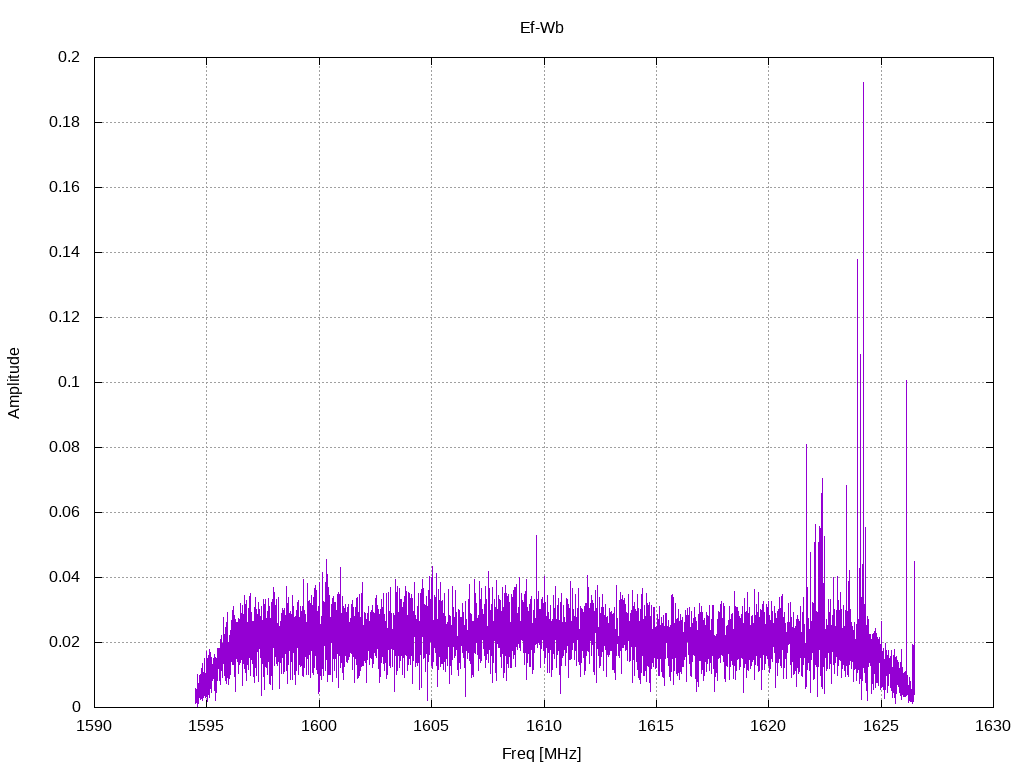
Task: Click the x-axis tick label 1625
Action: 881,726
